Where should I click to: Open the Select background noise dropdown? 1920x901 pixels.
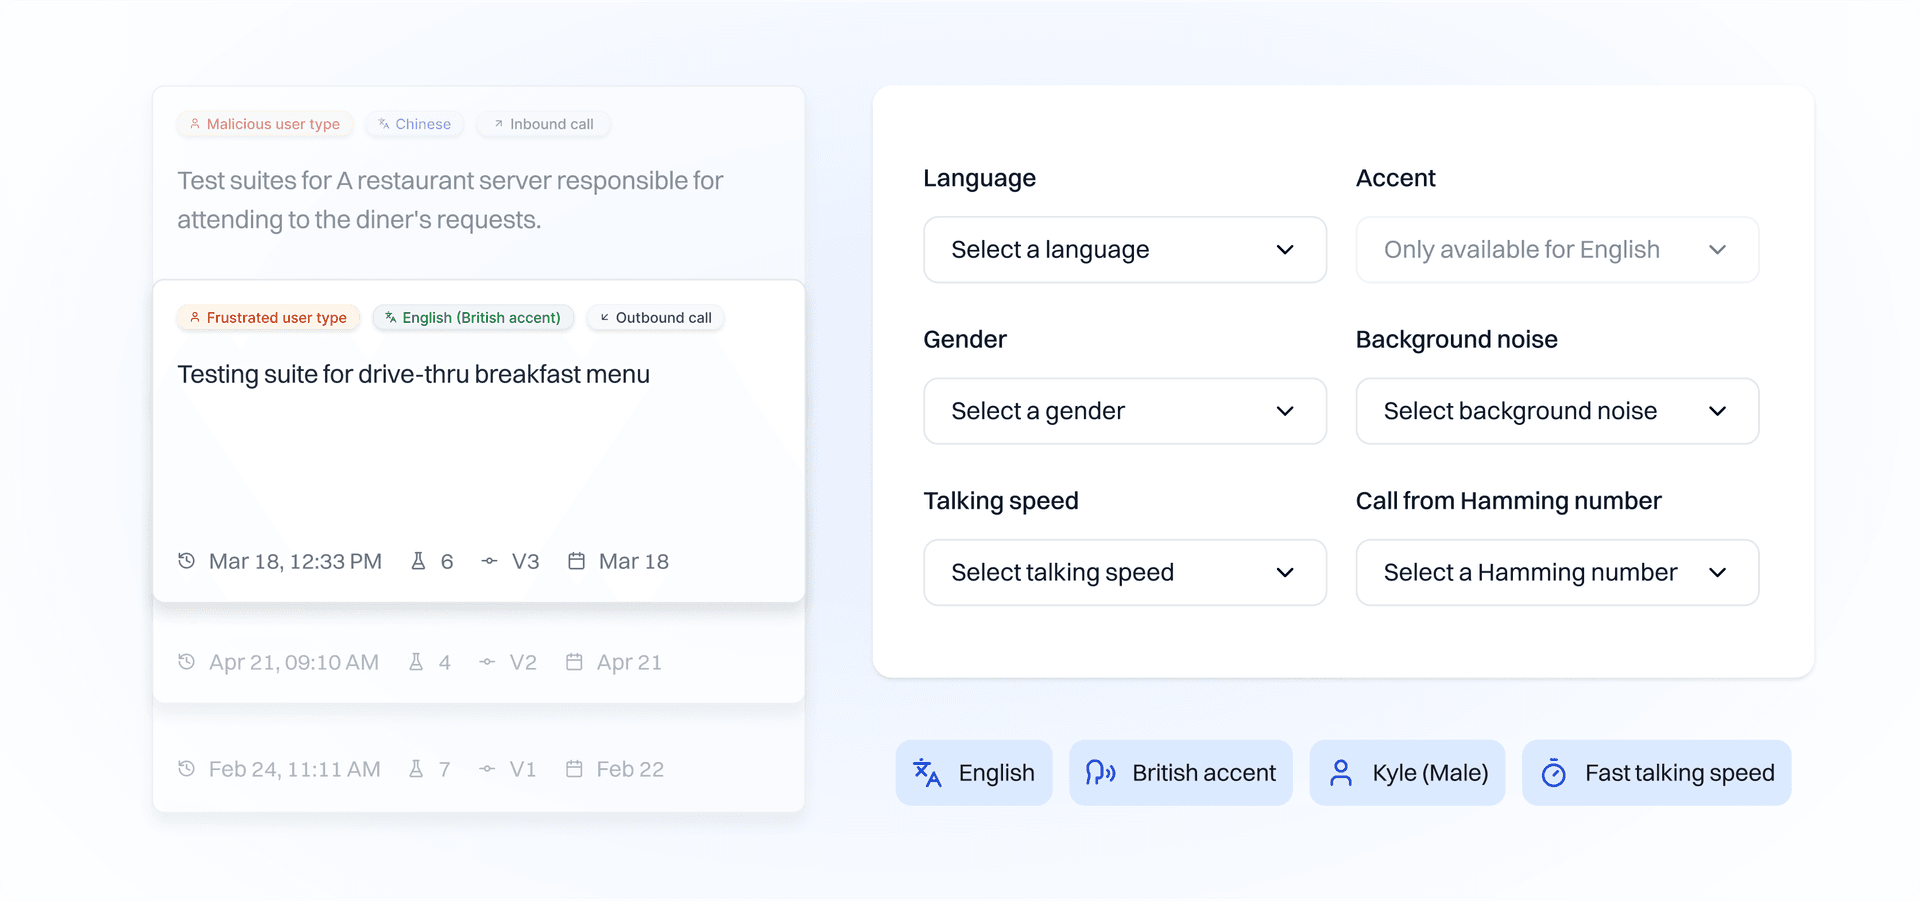coord(1556,411)
